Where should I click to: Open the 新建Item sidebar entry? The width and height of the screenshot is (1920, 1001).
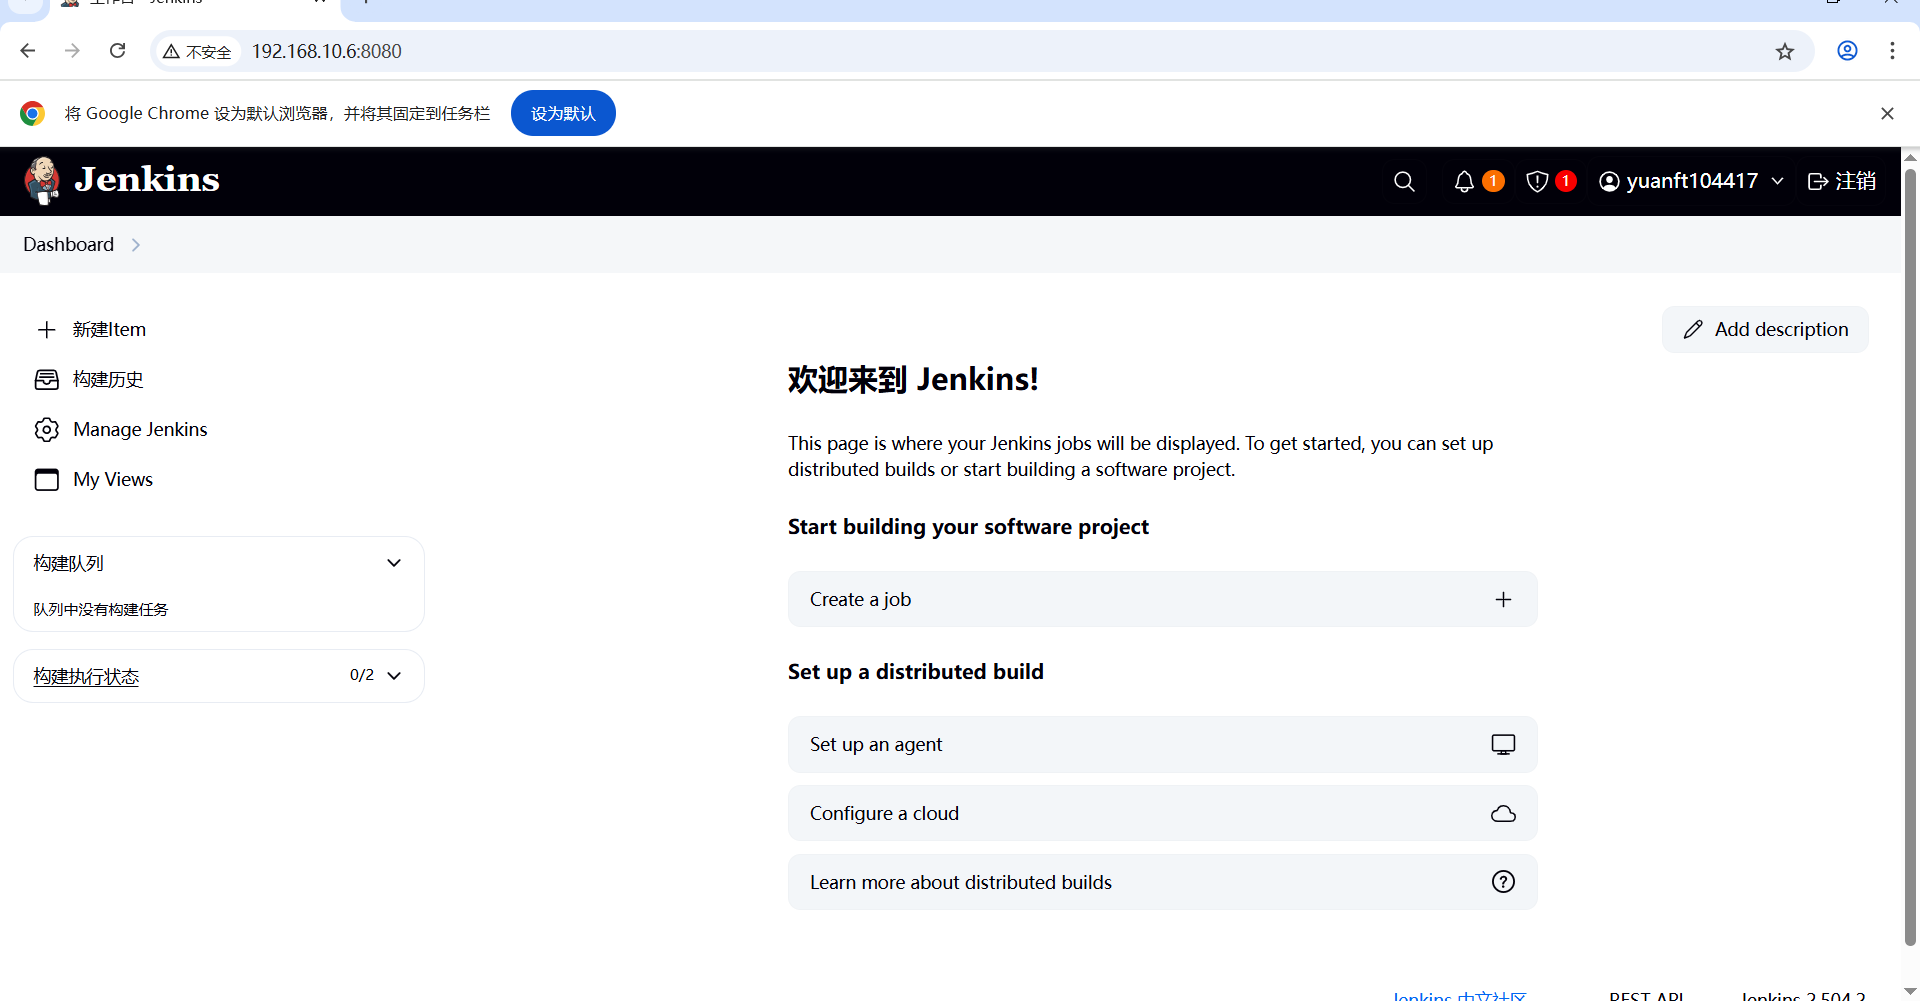coord(109,329)
